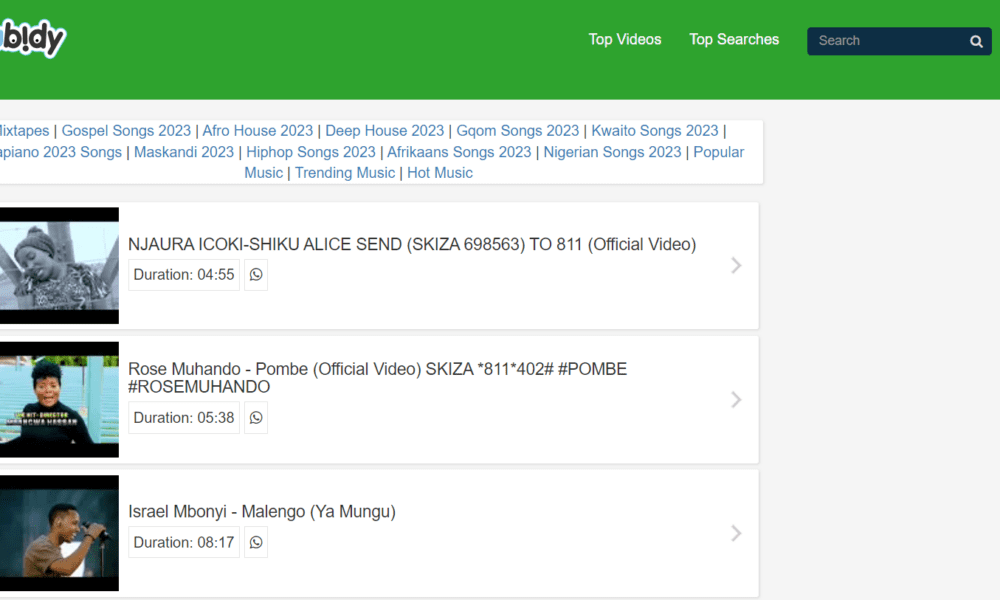This screenshot has width=1000, height=600.
Task: Share NJAURA ICOKI video via WhatsApp icon
Action: [x=256, y=275]
